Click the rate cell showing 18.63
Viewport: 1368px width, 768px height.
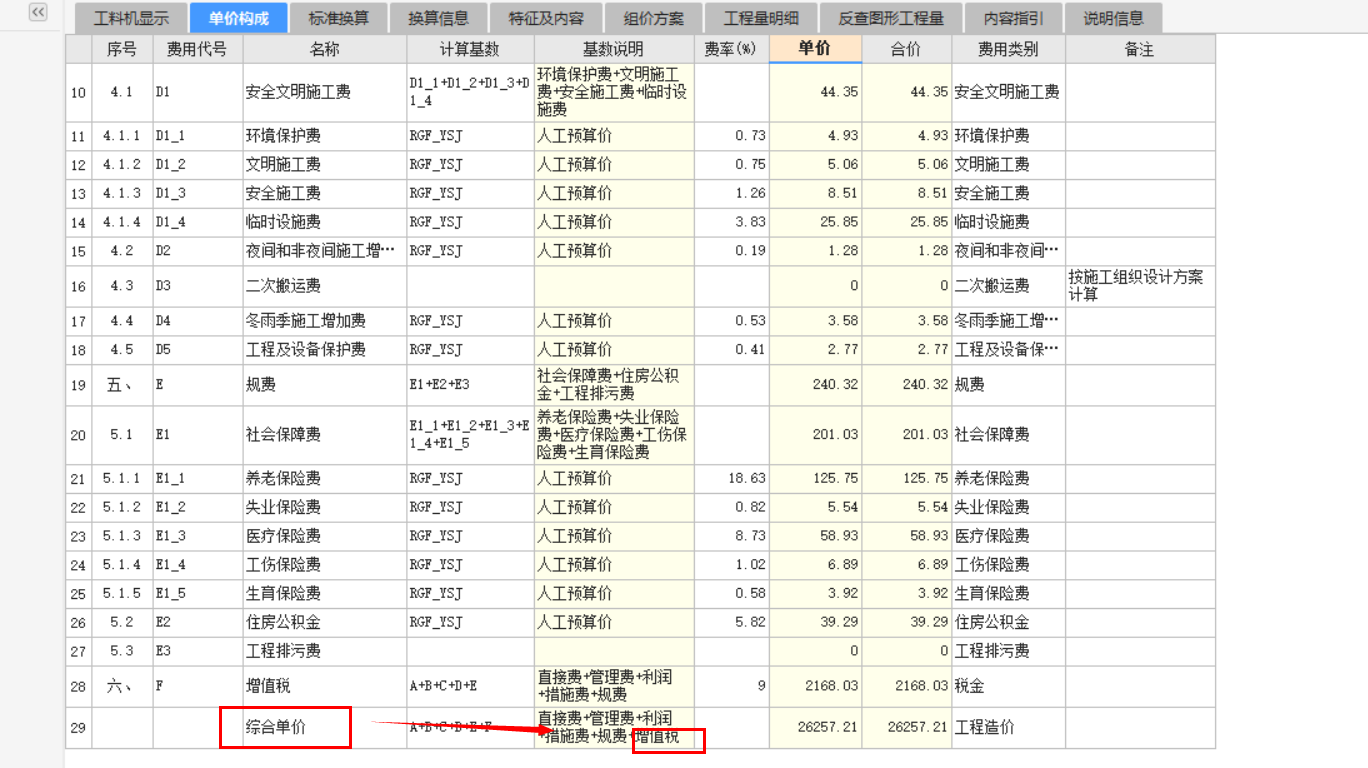(x=731, y=479)
